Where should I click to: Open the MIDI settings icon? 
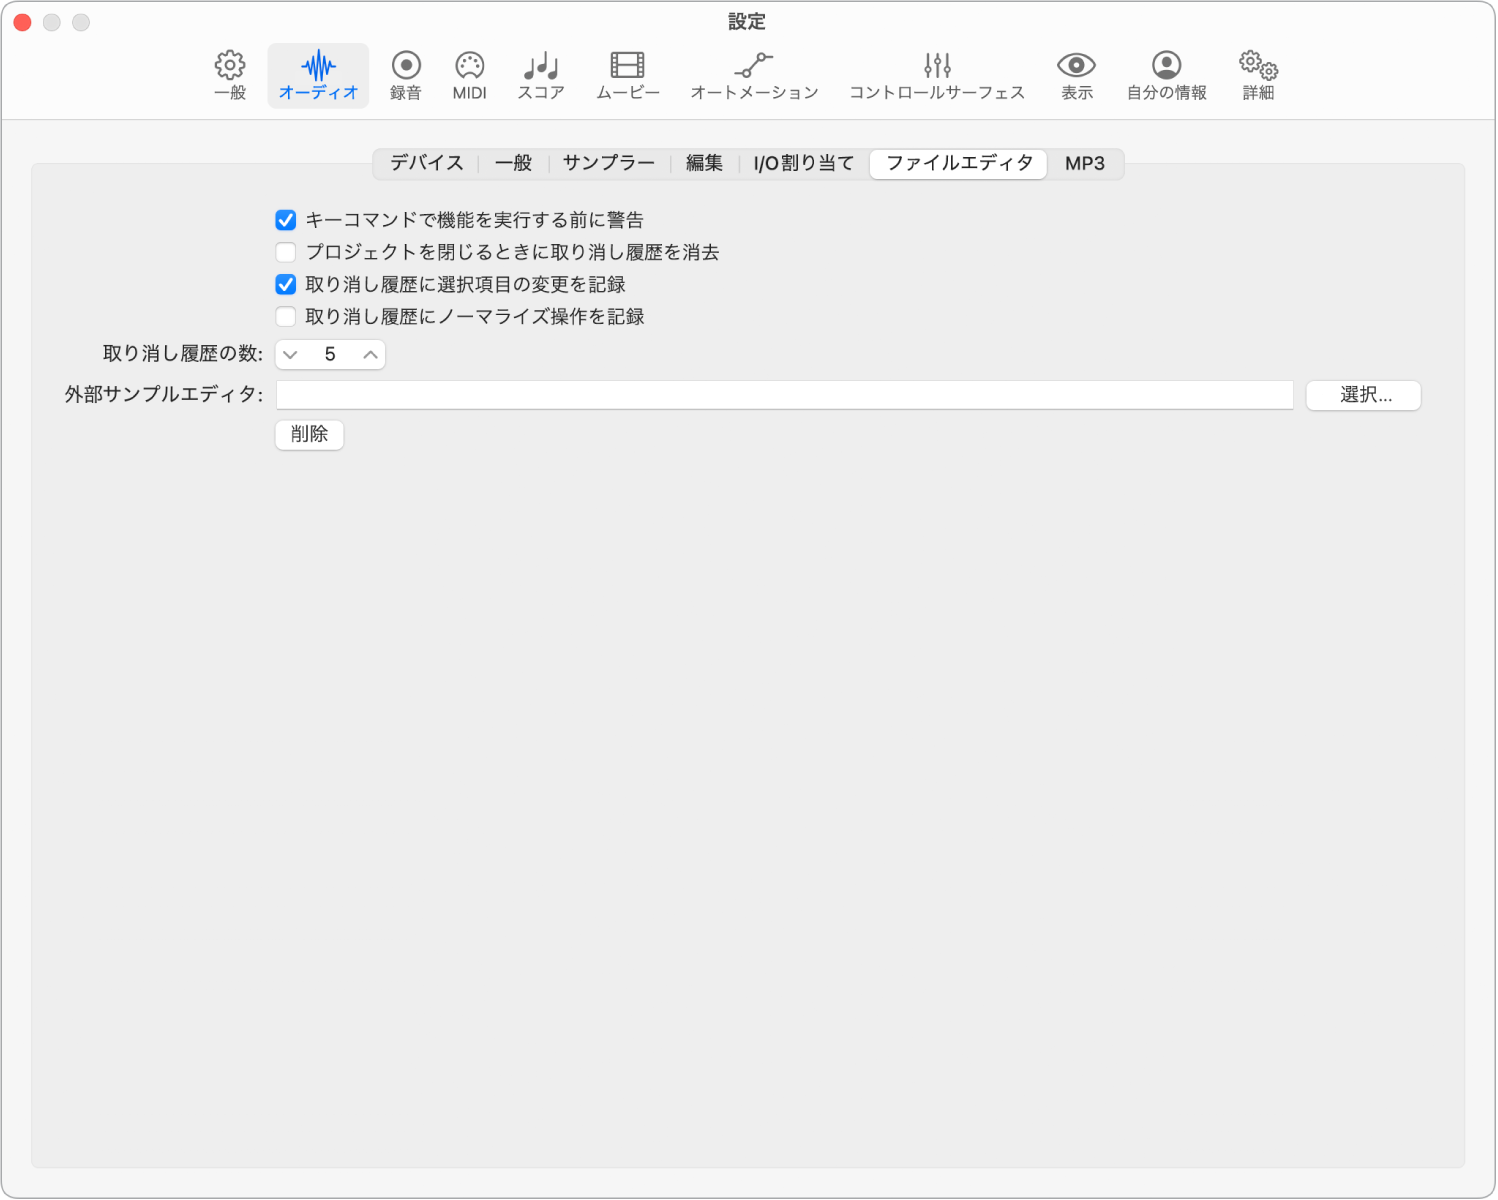point(469,75)
